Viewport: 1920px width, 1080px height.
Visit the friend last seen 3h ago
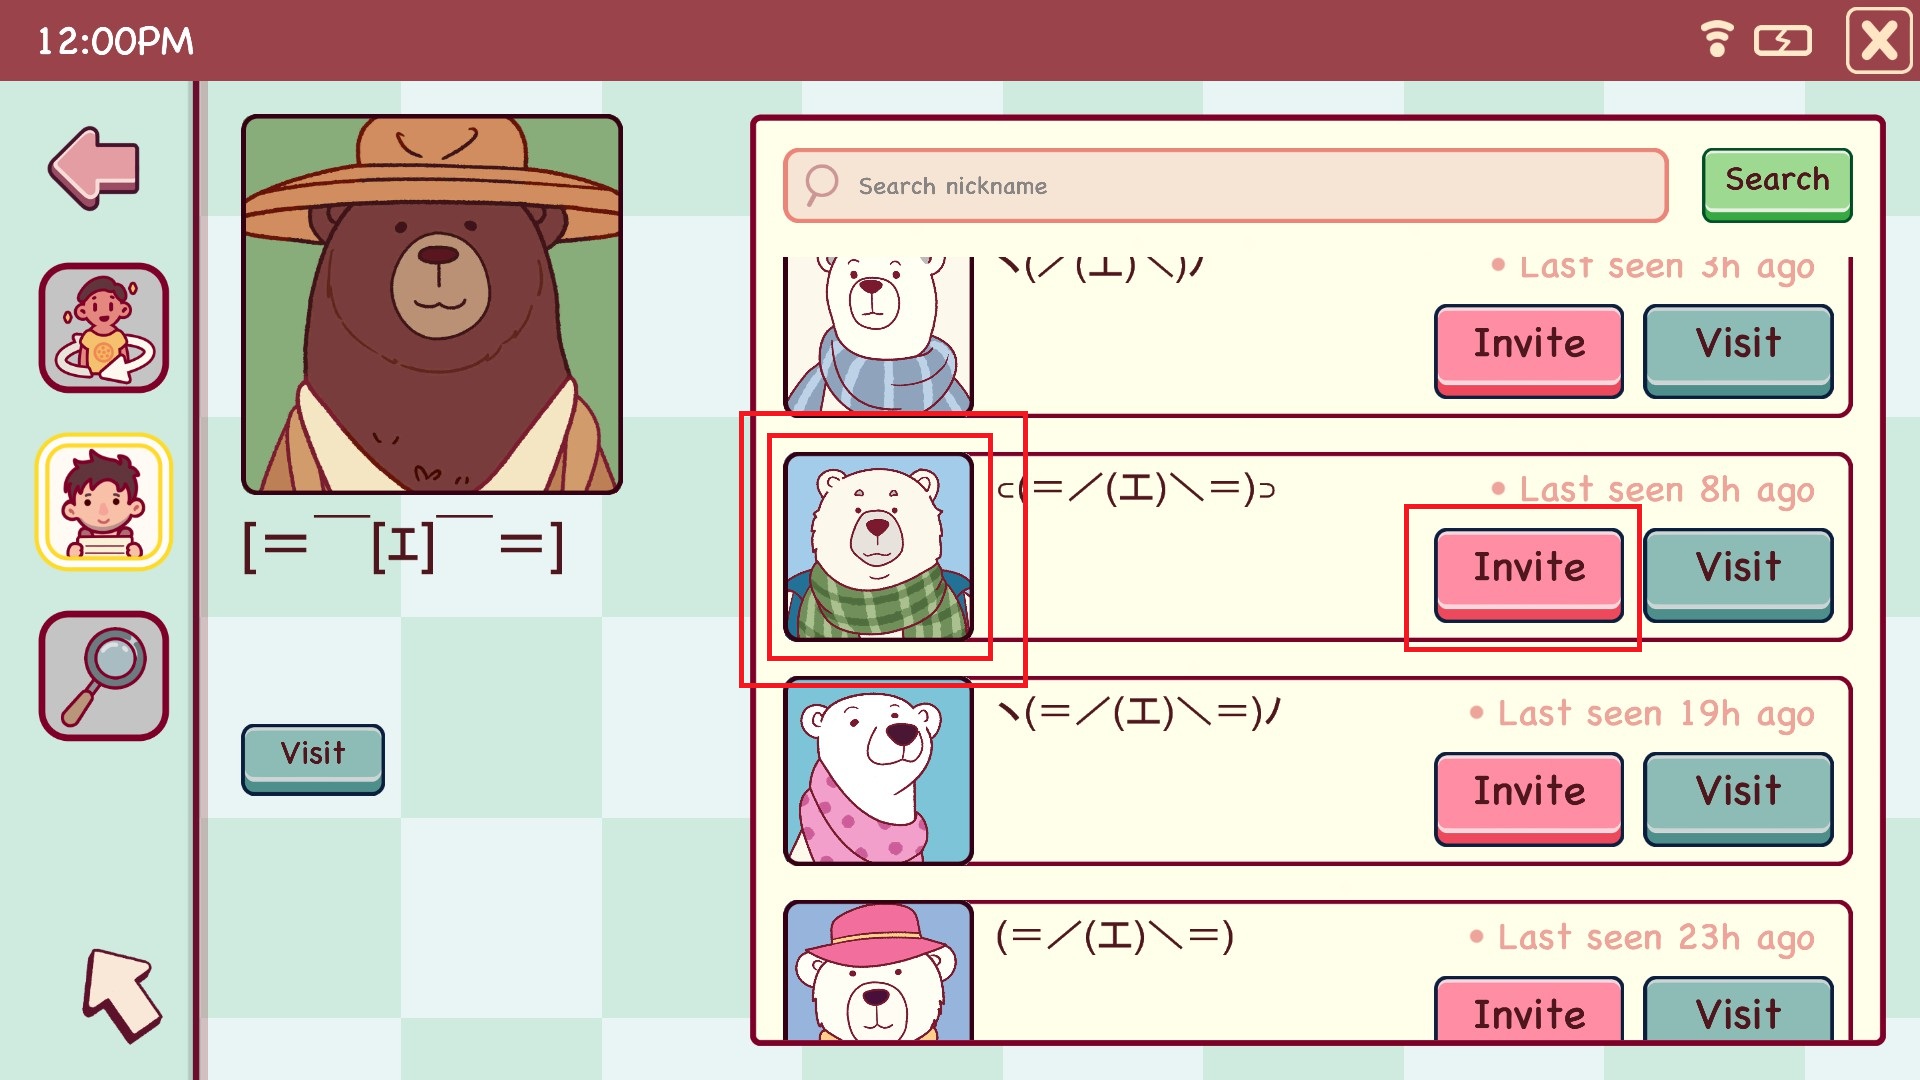coord(1738,350)
